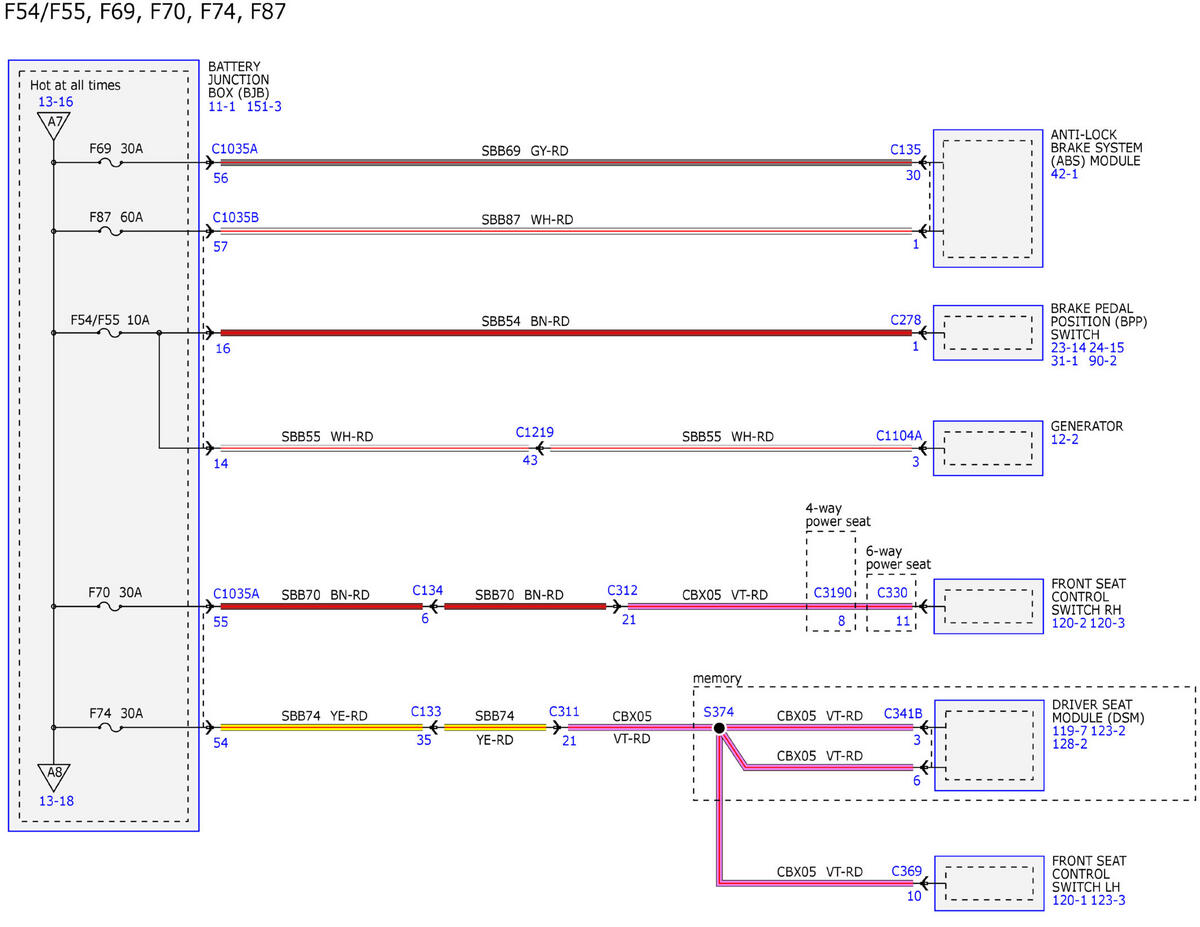Image resolution: width=1200 pixels, height=927 pixels.
Task: Click the A7 triangle reference symbol
Action: [53, 126]
